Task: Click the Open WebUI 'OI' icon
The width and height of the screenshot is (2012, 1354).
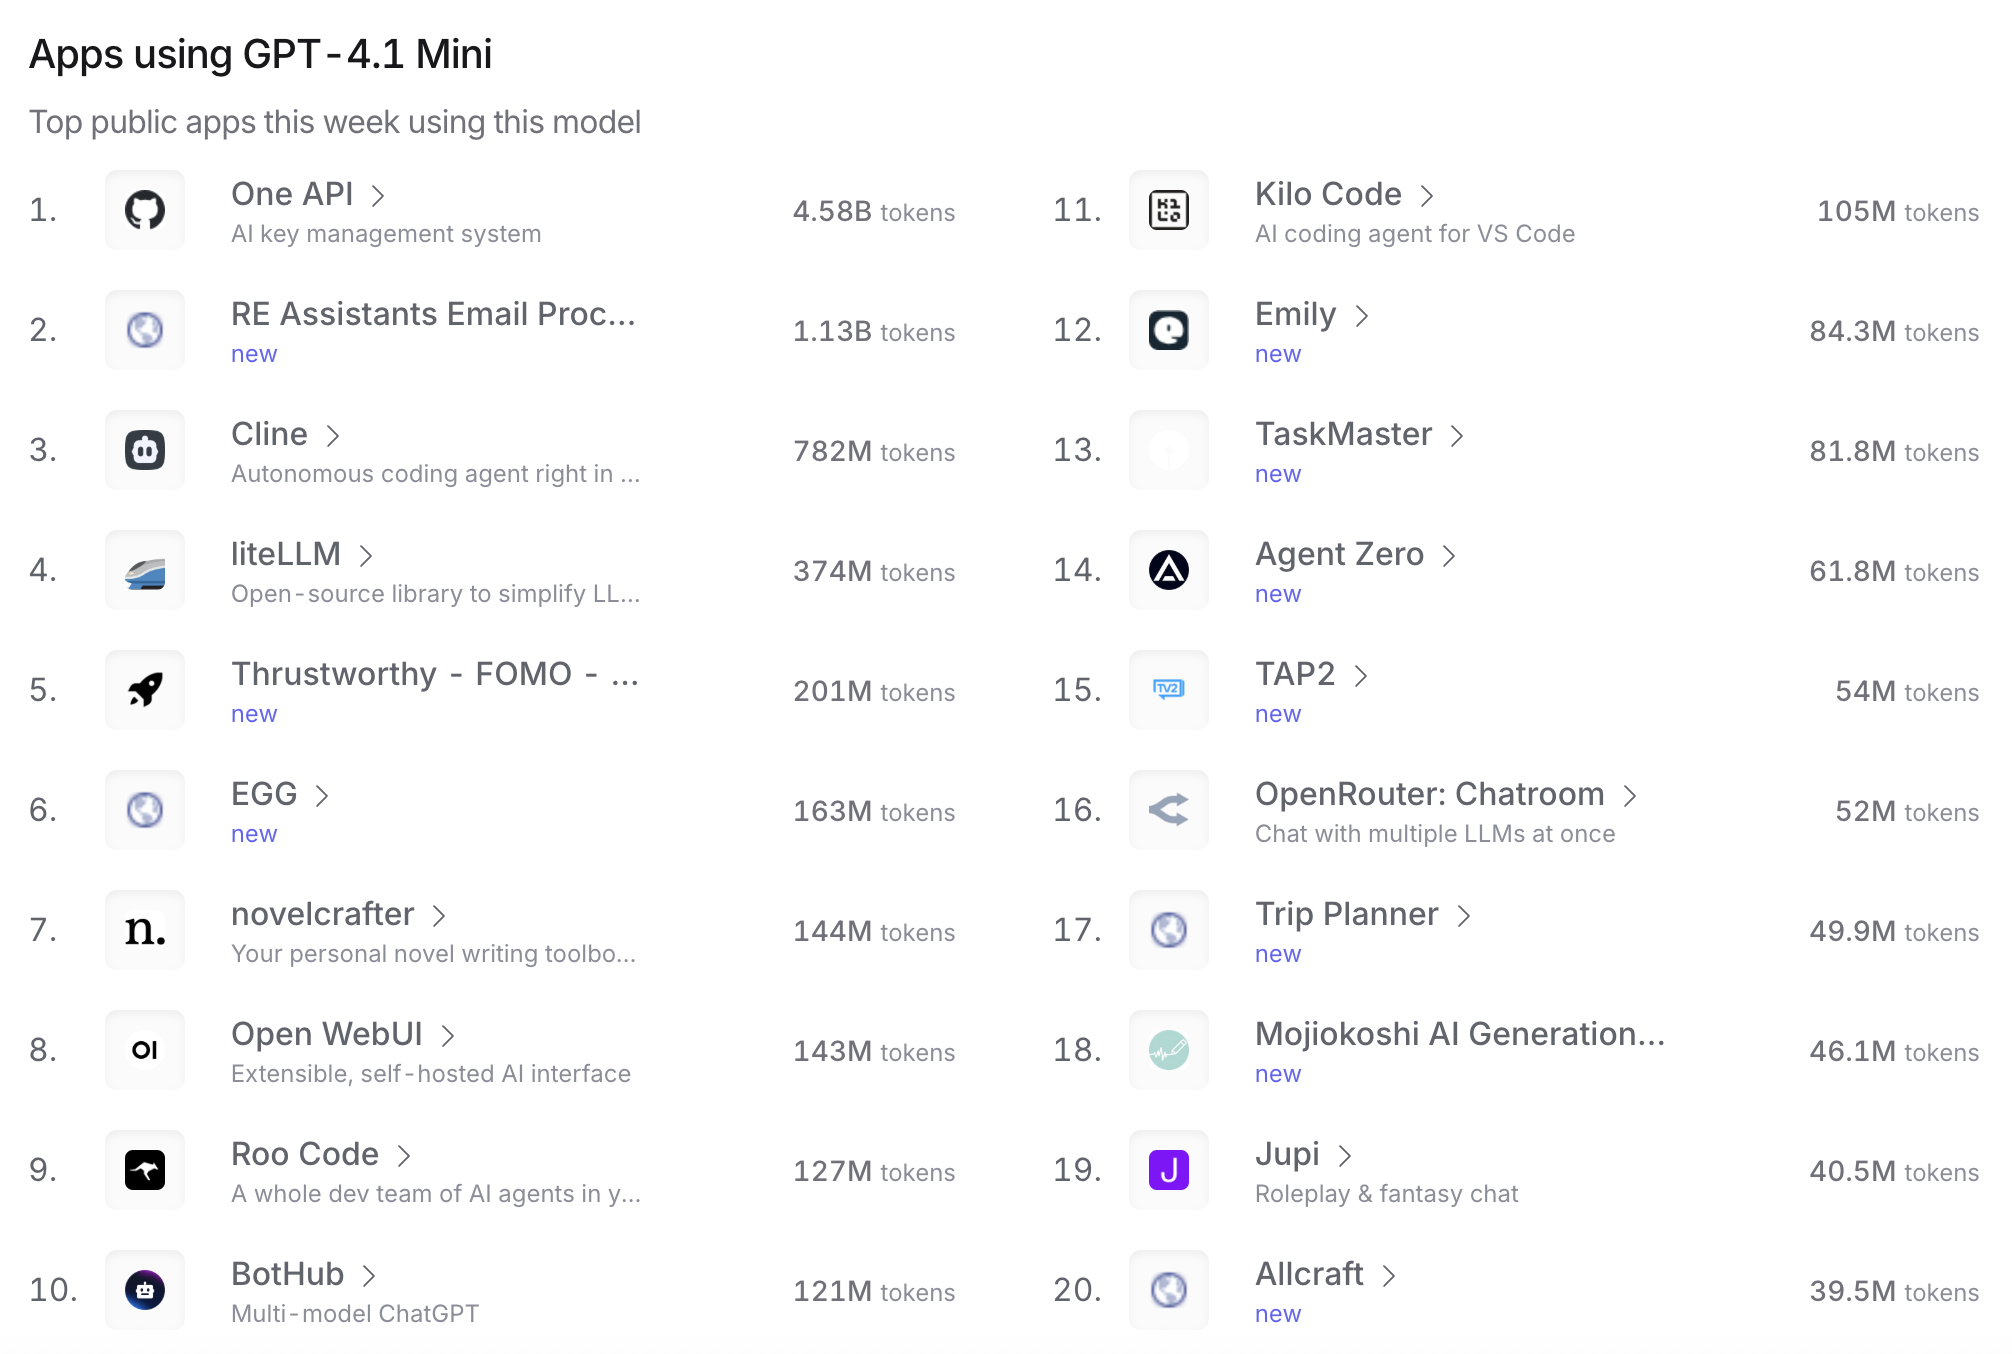Action: tap(145, 1050)
